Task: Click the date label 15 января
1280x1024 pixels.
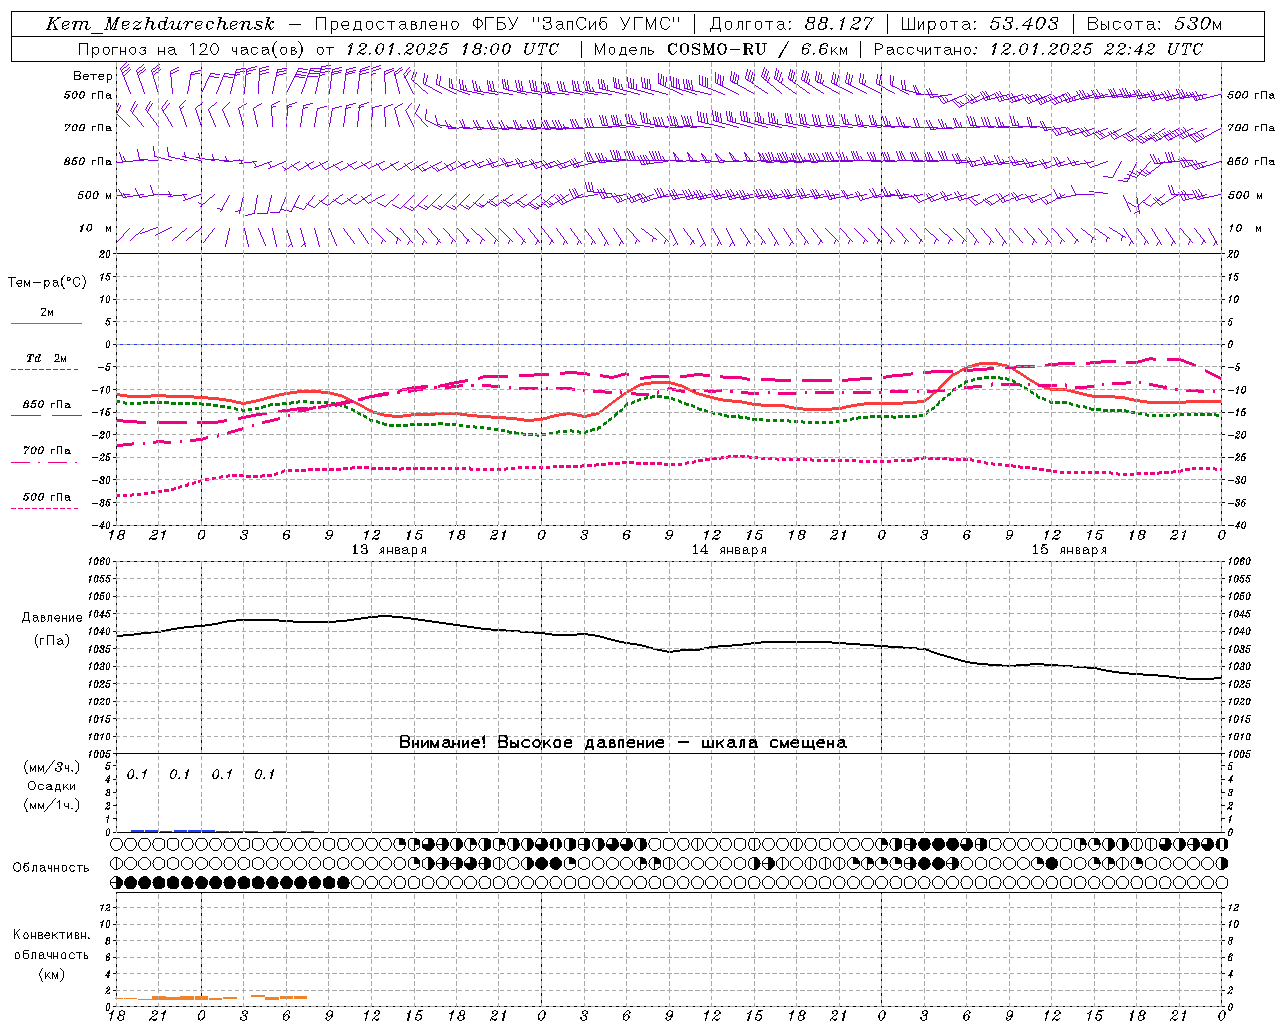Action: click(x=1069, y=550)
